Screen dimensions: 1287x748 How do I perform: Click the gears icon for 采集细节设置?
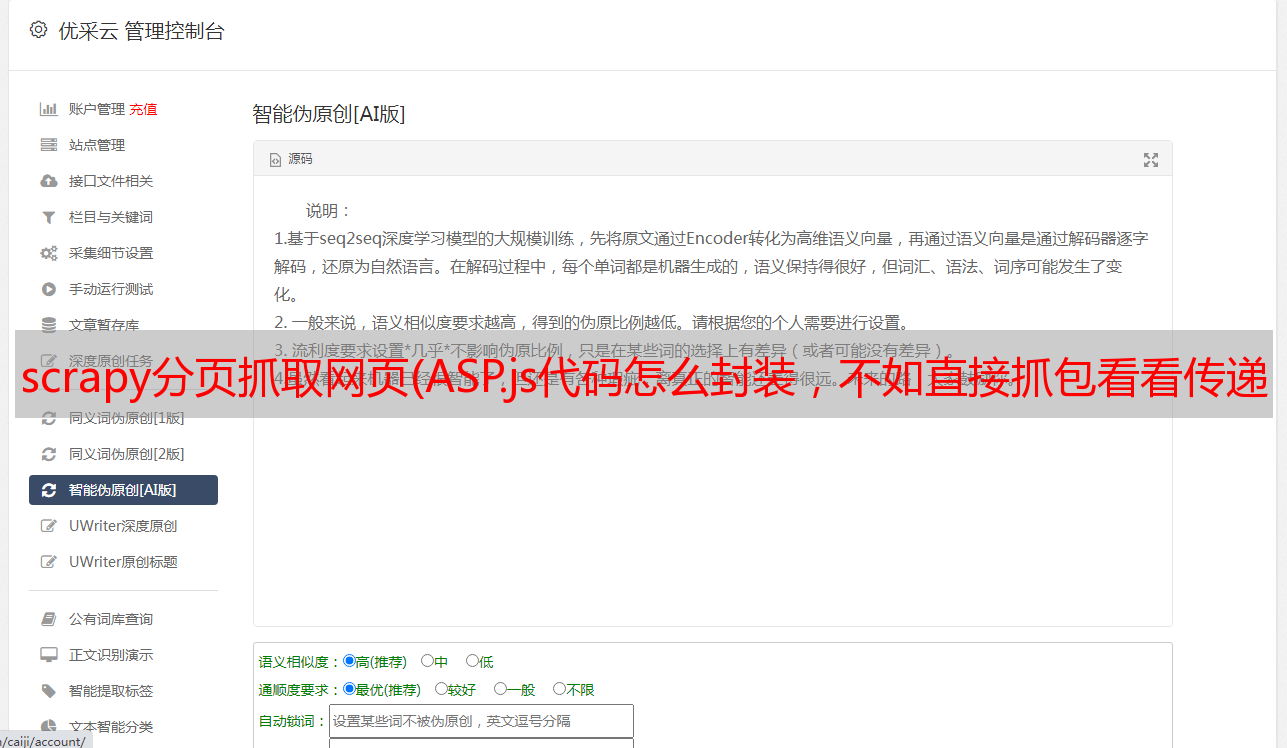pyautogui.click(x=48, y=253)
